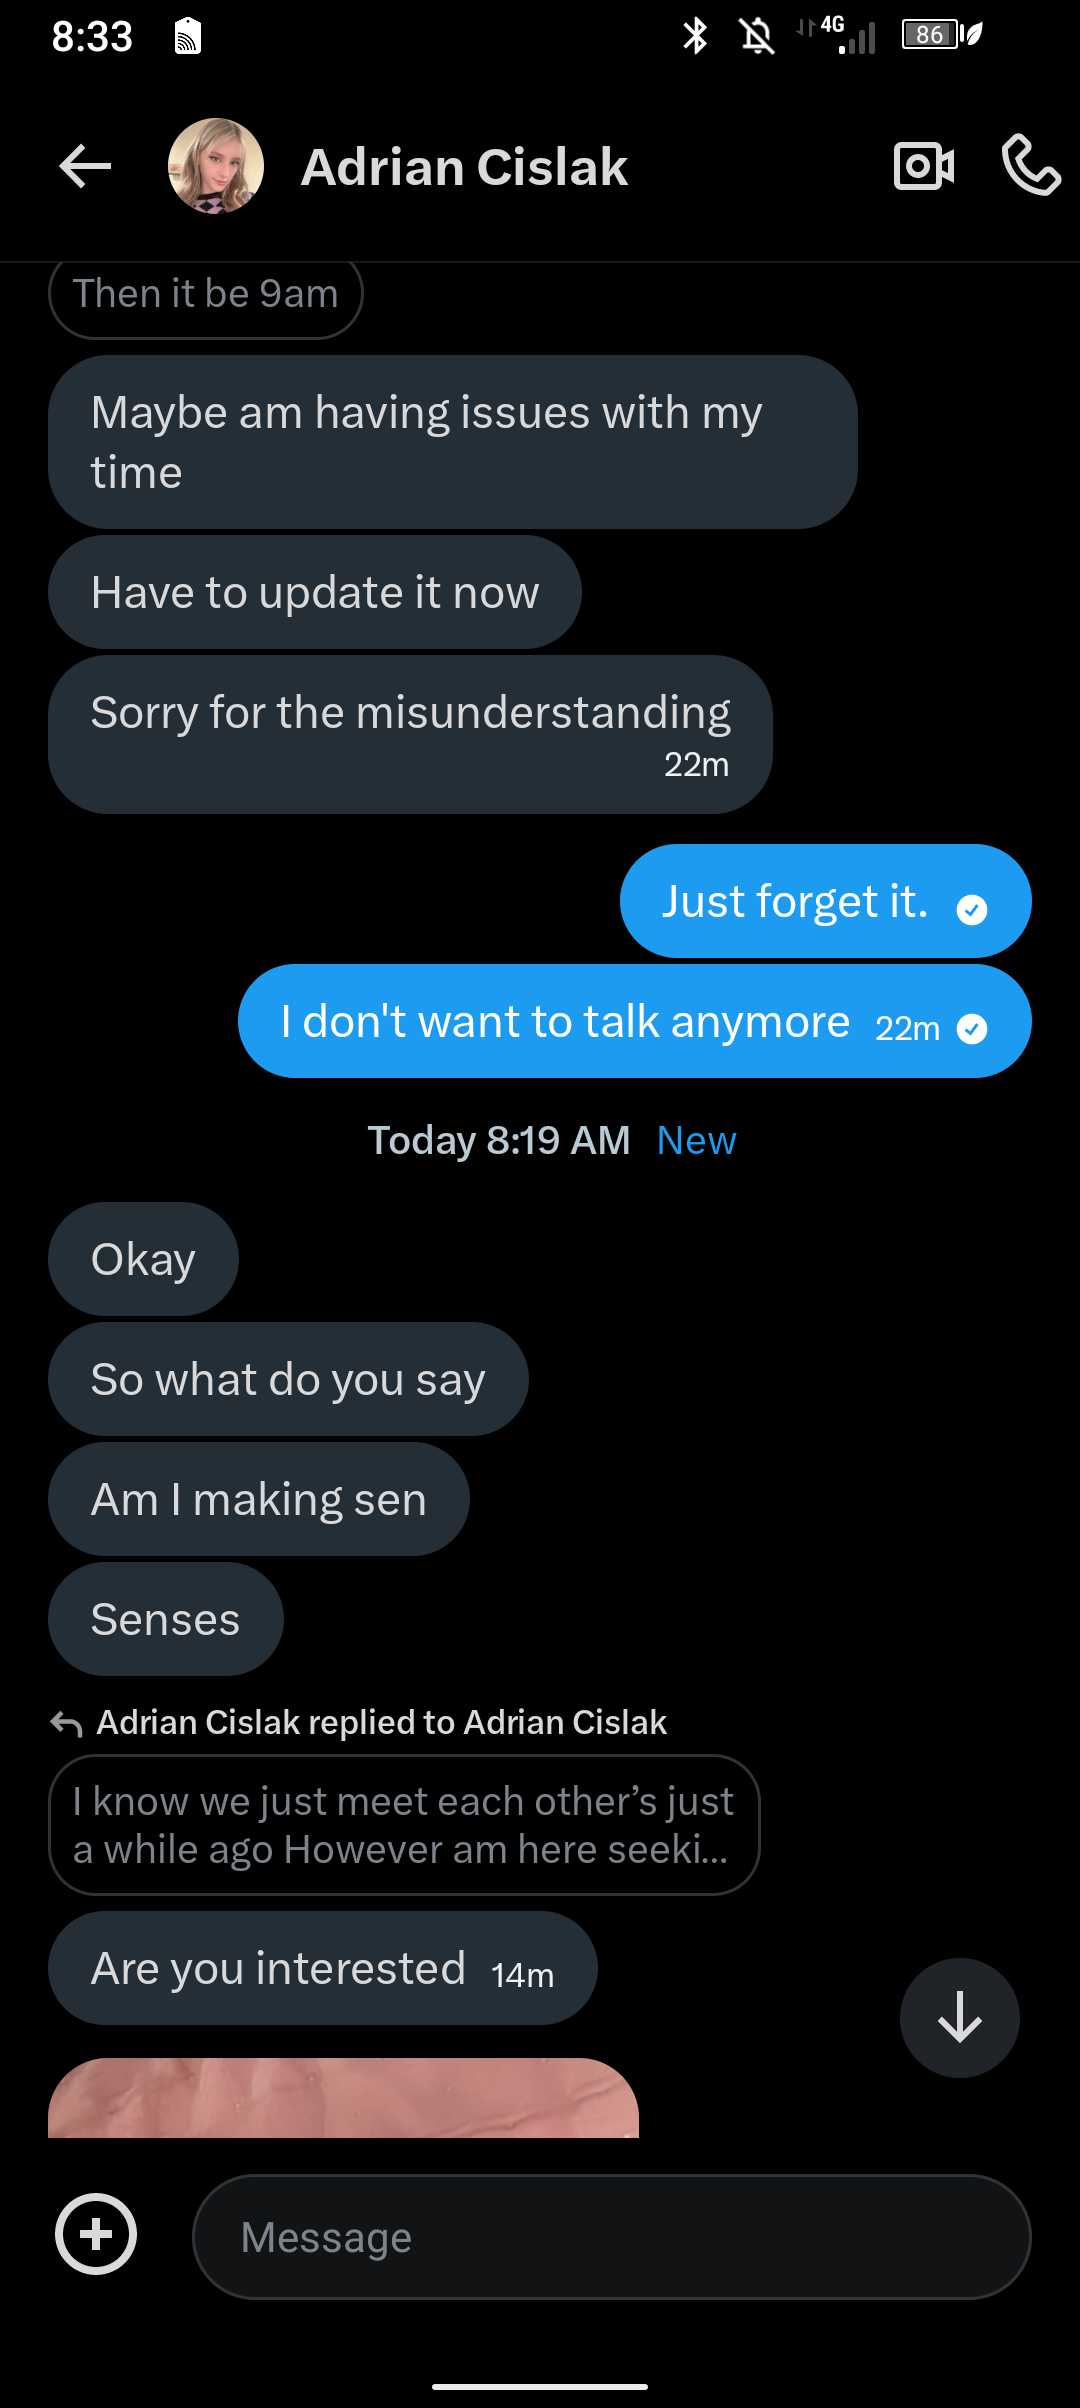
Task: Tap the muted notifications bell icon
Action: click(757, 37)
